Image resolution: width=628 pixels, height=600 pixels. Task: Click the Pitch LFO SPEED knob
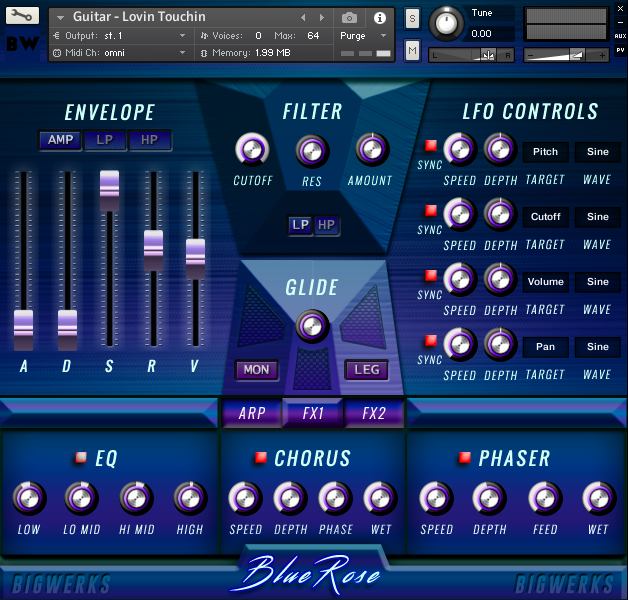[x=460, y=150]
